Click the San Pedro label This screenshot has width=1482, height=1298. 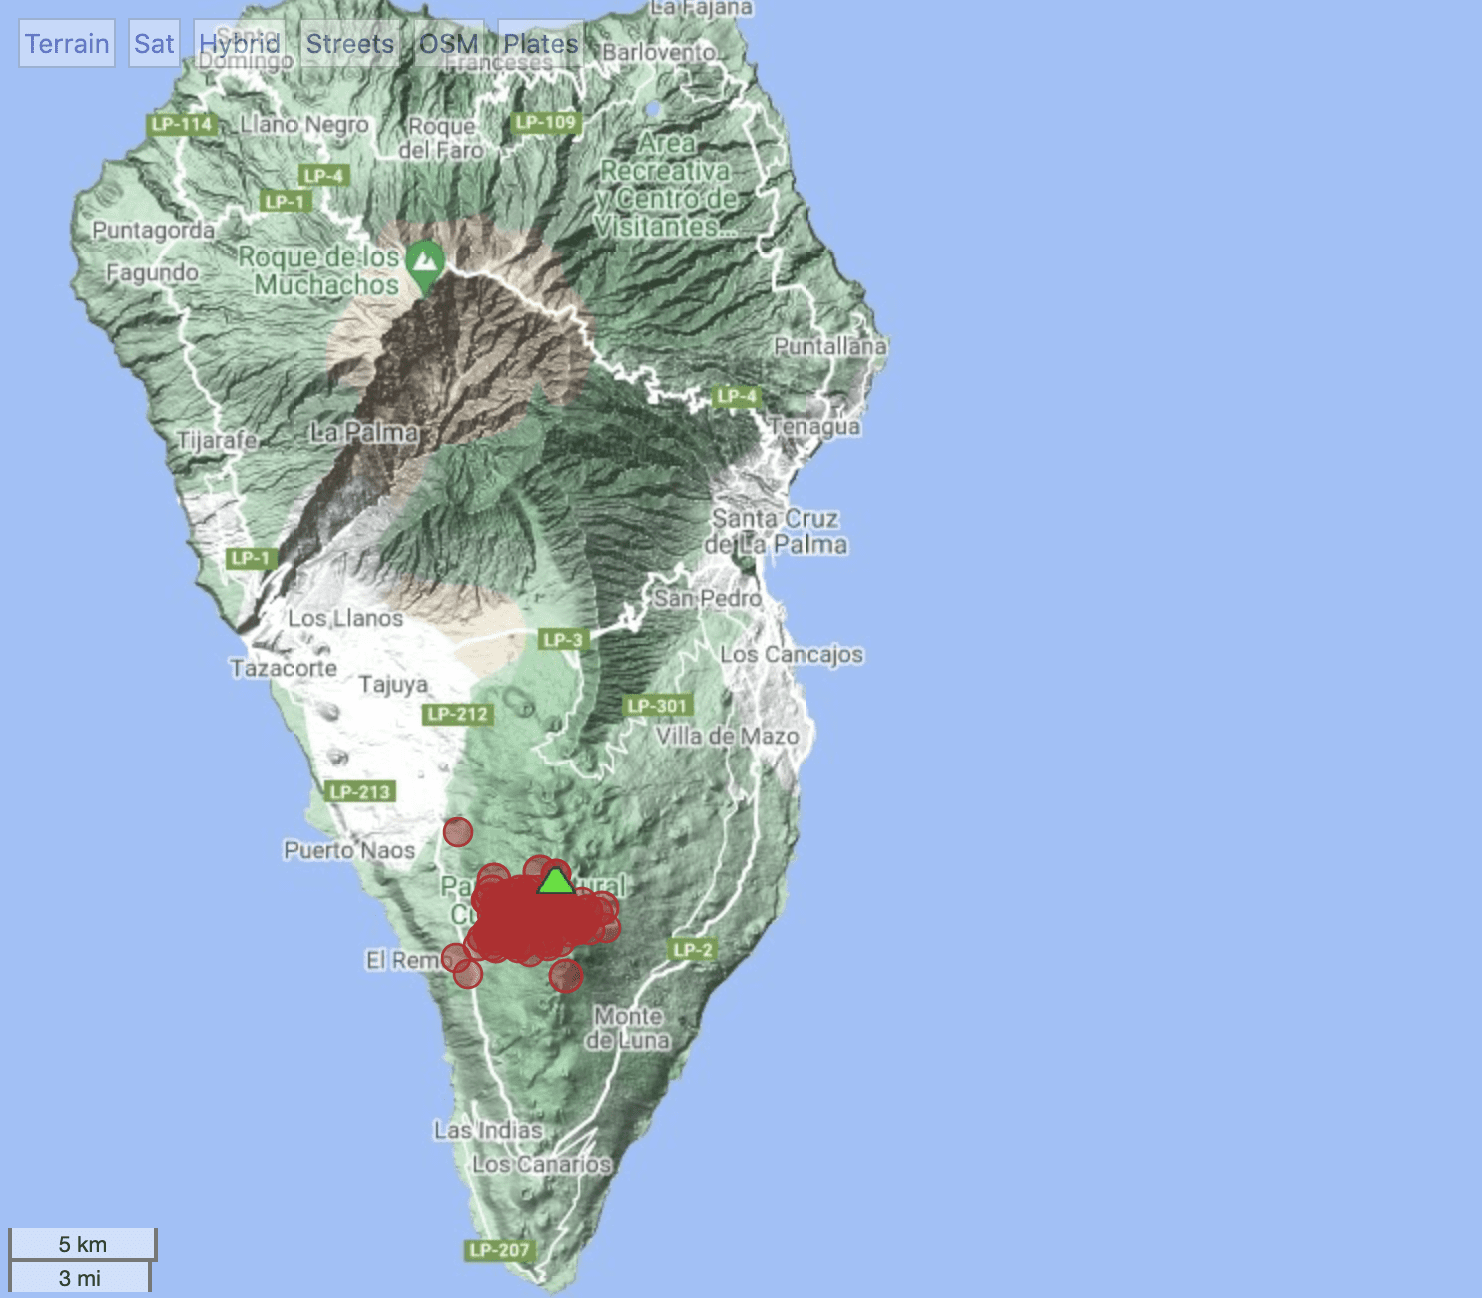click(708, 598)
